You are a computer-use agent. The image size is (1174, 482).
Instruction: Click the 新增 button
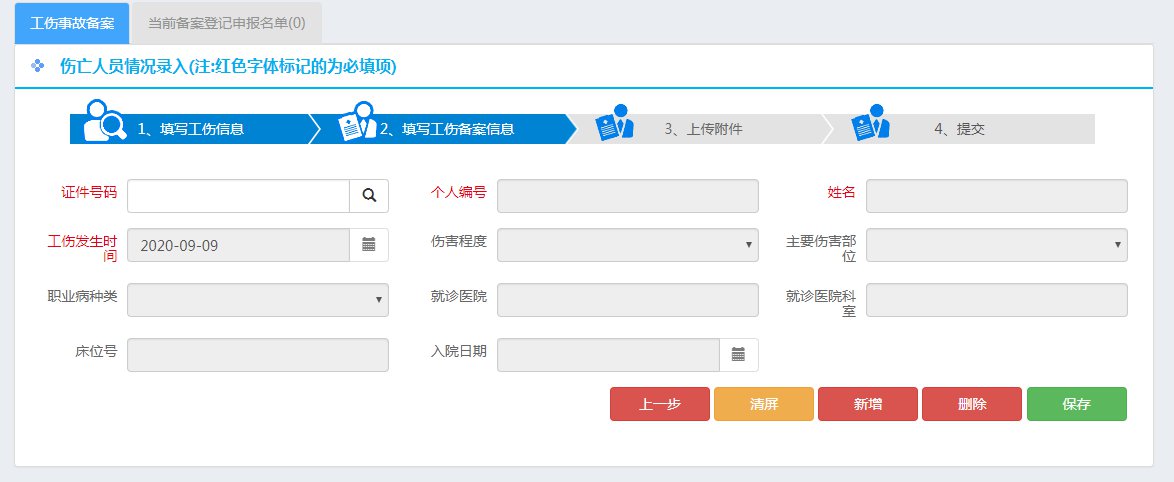pos(868,404)
